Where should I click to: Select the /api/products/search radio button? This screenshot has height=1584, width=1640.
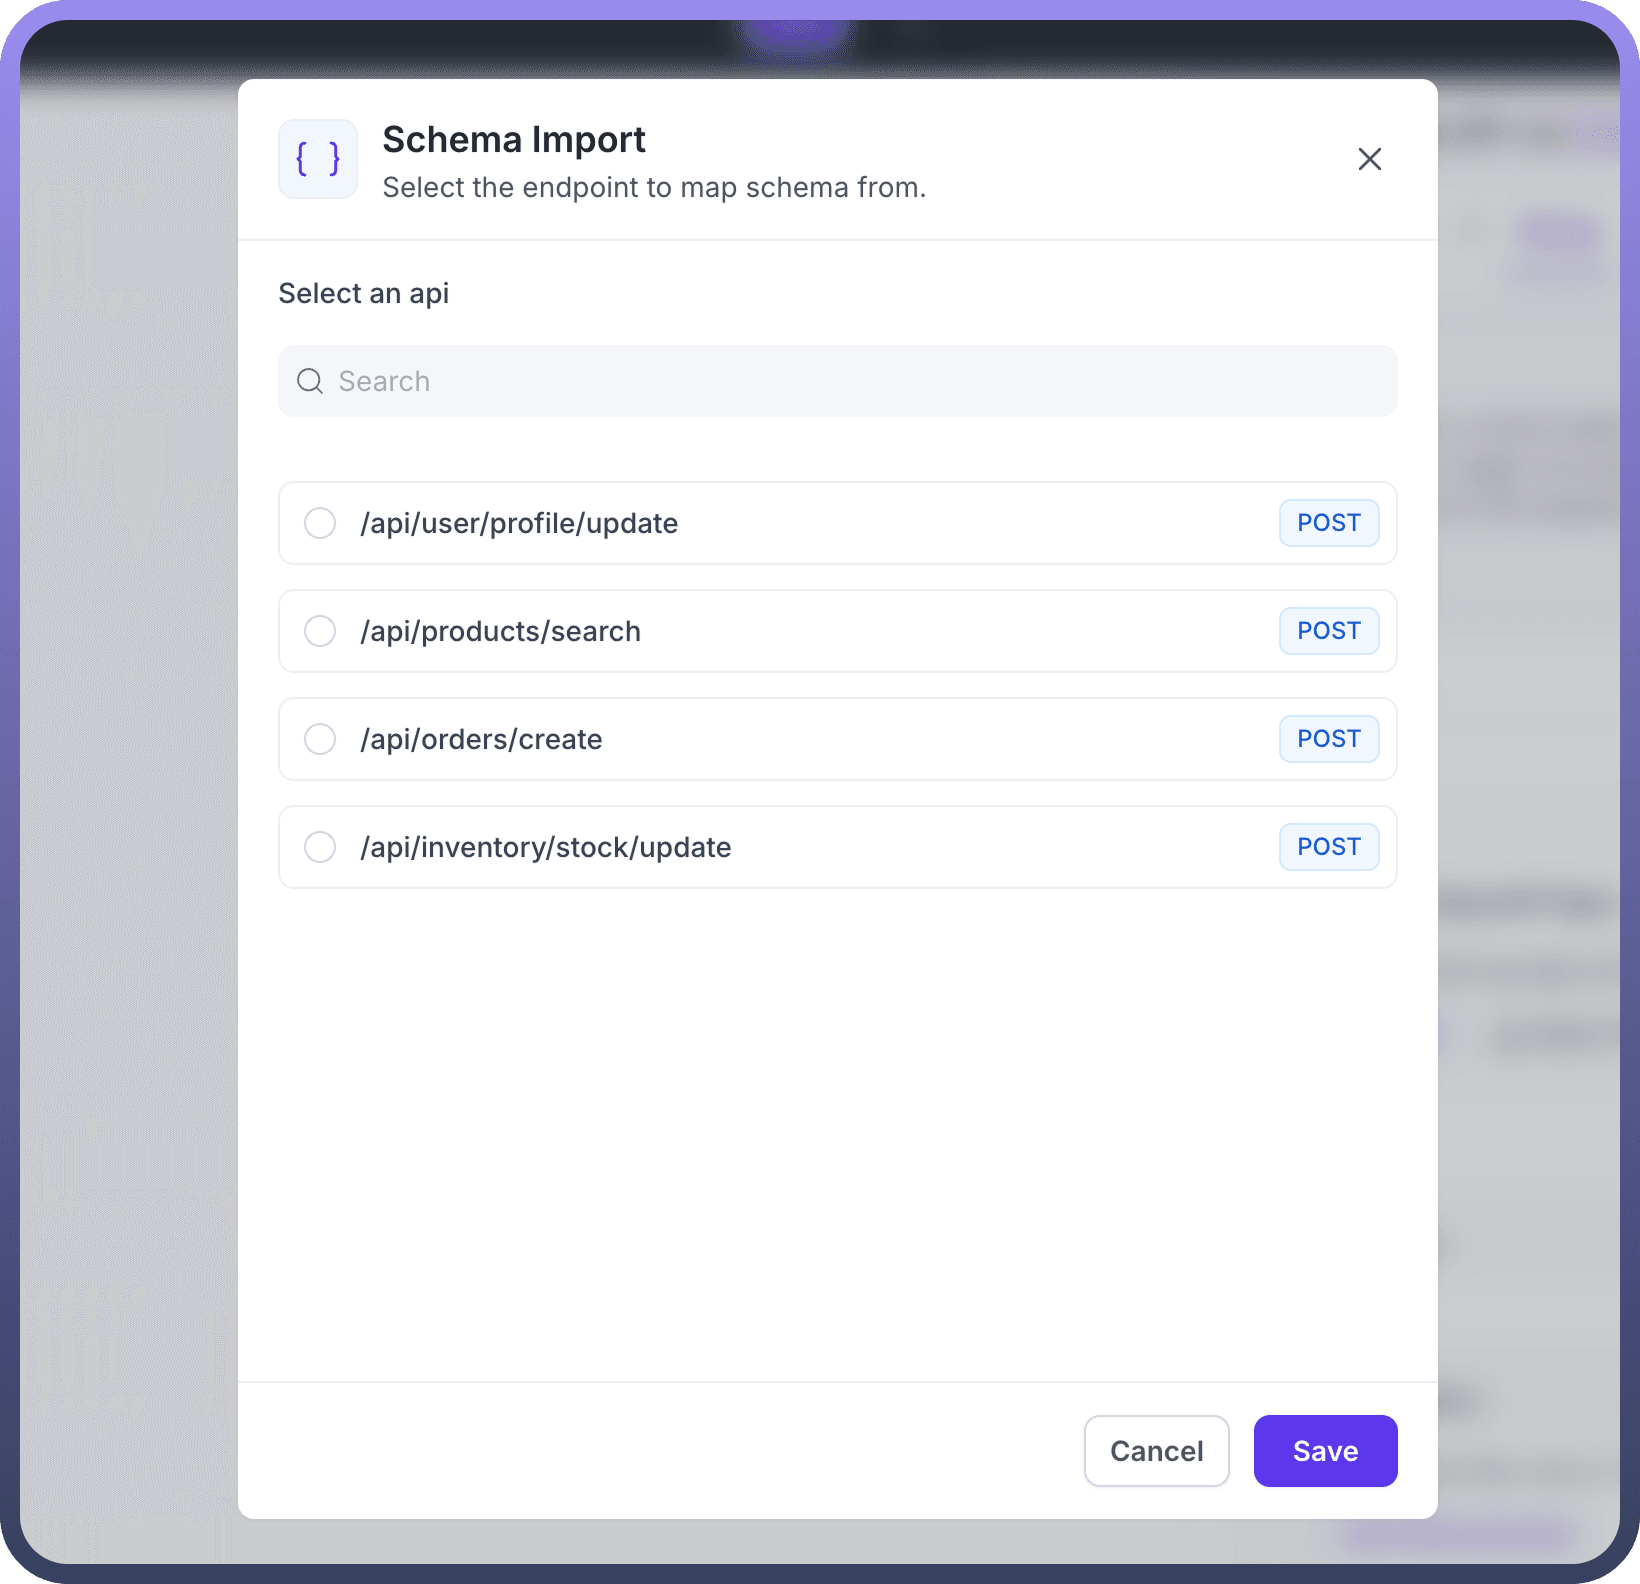pos(320,631)
